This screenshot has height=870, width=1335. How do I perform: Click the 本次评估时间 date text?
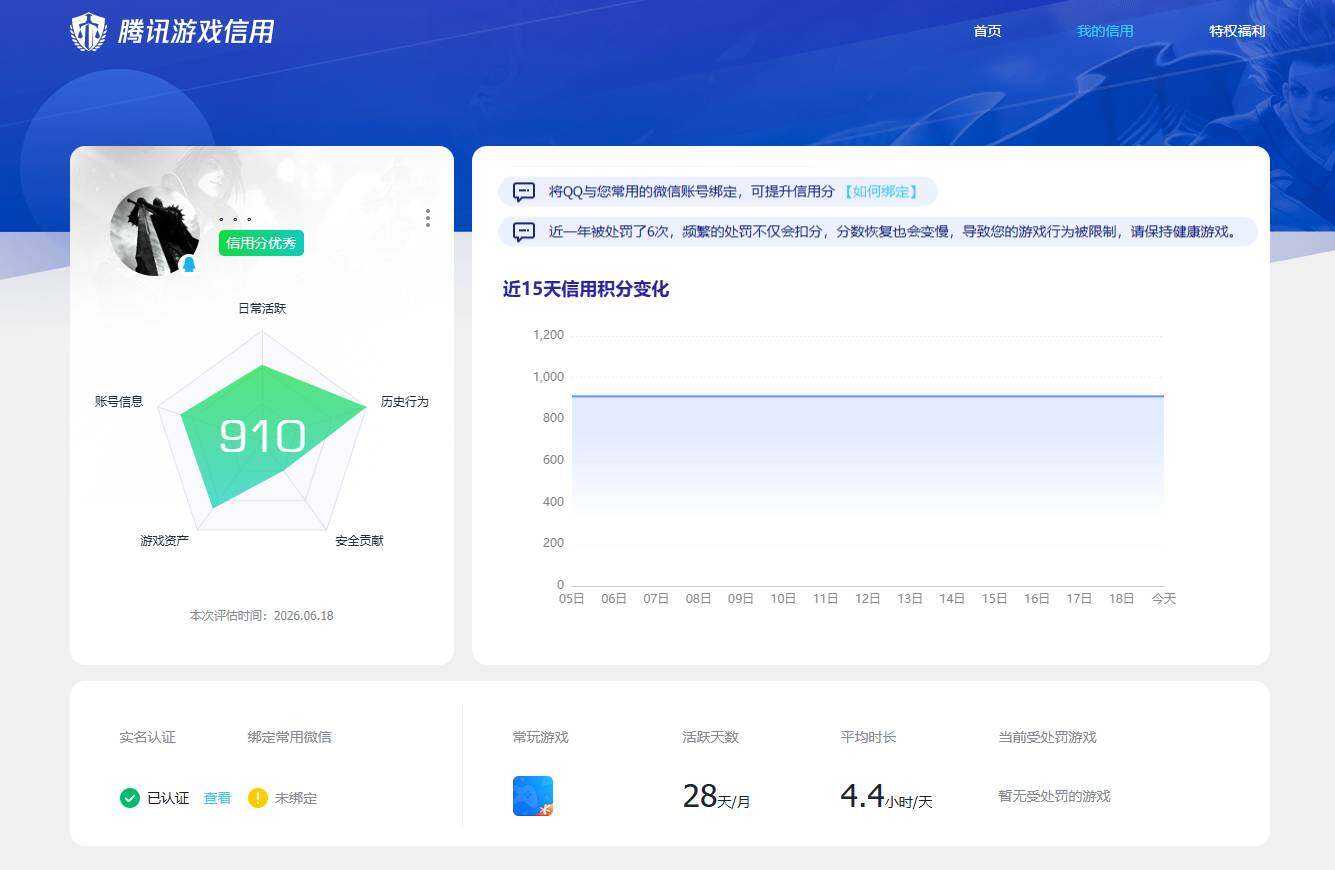click(262, 615)
